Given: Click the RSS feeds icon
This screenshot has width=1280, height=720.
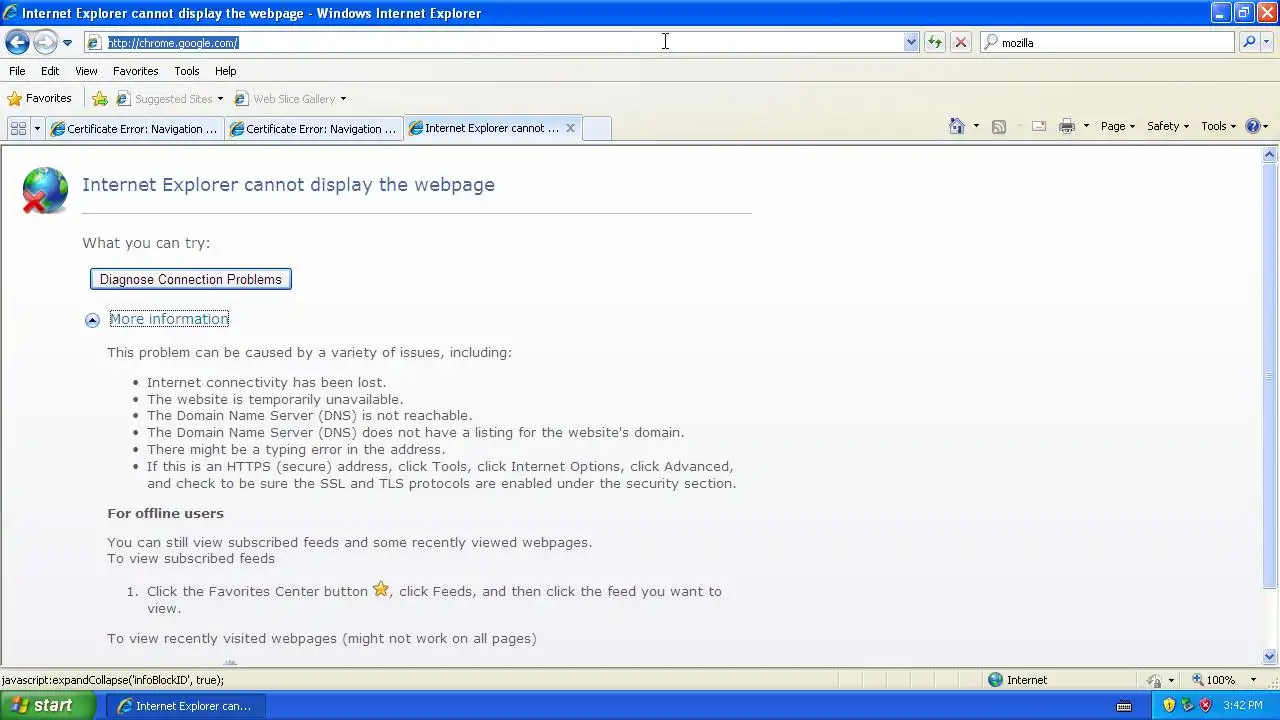Looking at the screenshot, I should point(998,126).
